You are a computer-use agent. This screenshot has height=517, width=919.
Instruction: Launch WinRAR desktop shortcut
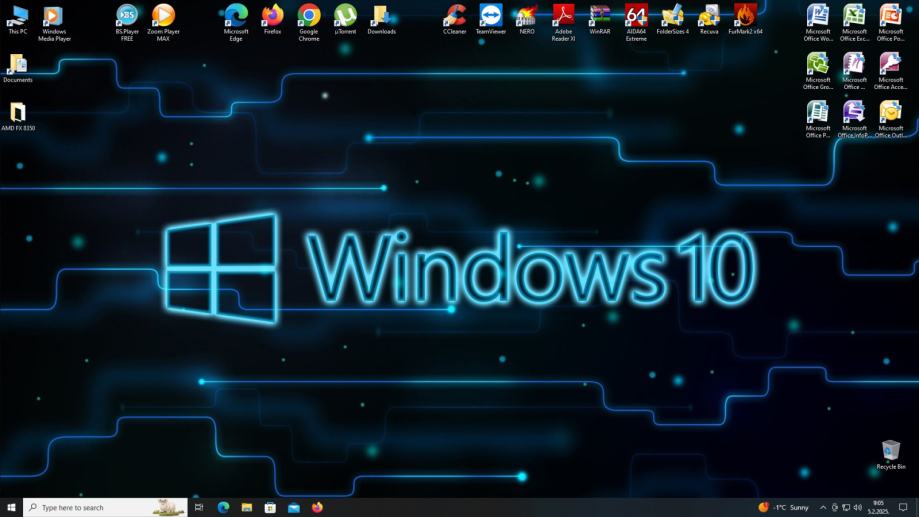tap(600, 19)
